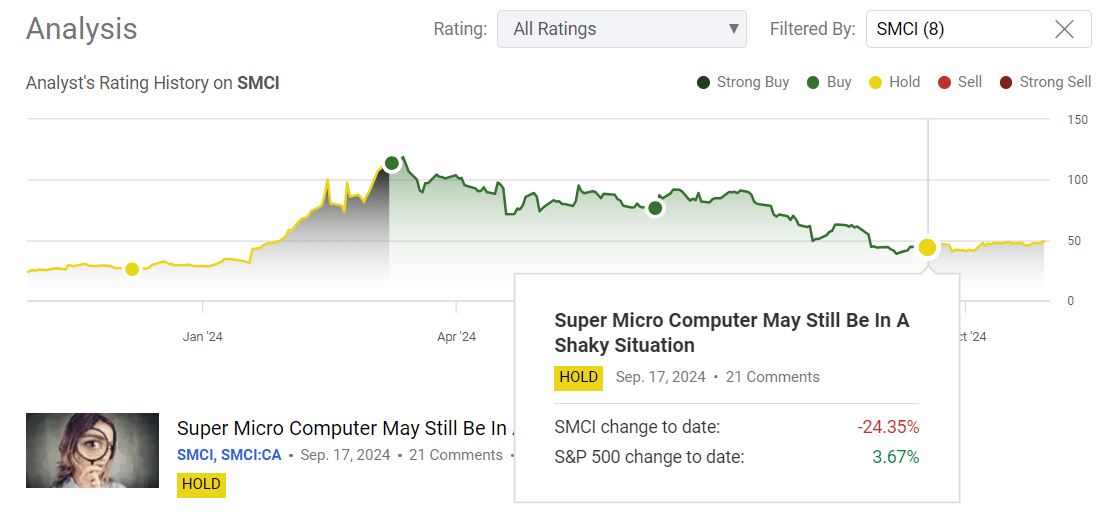
Task: Toggle the Hold legend item
Action: [x=894, y=82]
